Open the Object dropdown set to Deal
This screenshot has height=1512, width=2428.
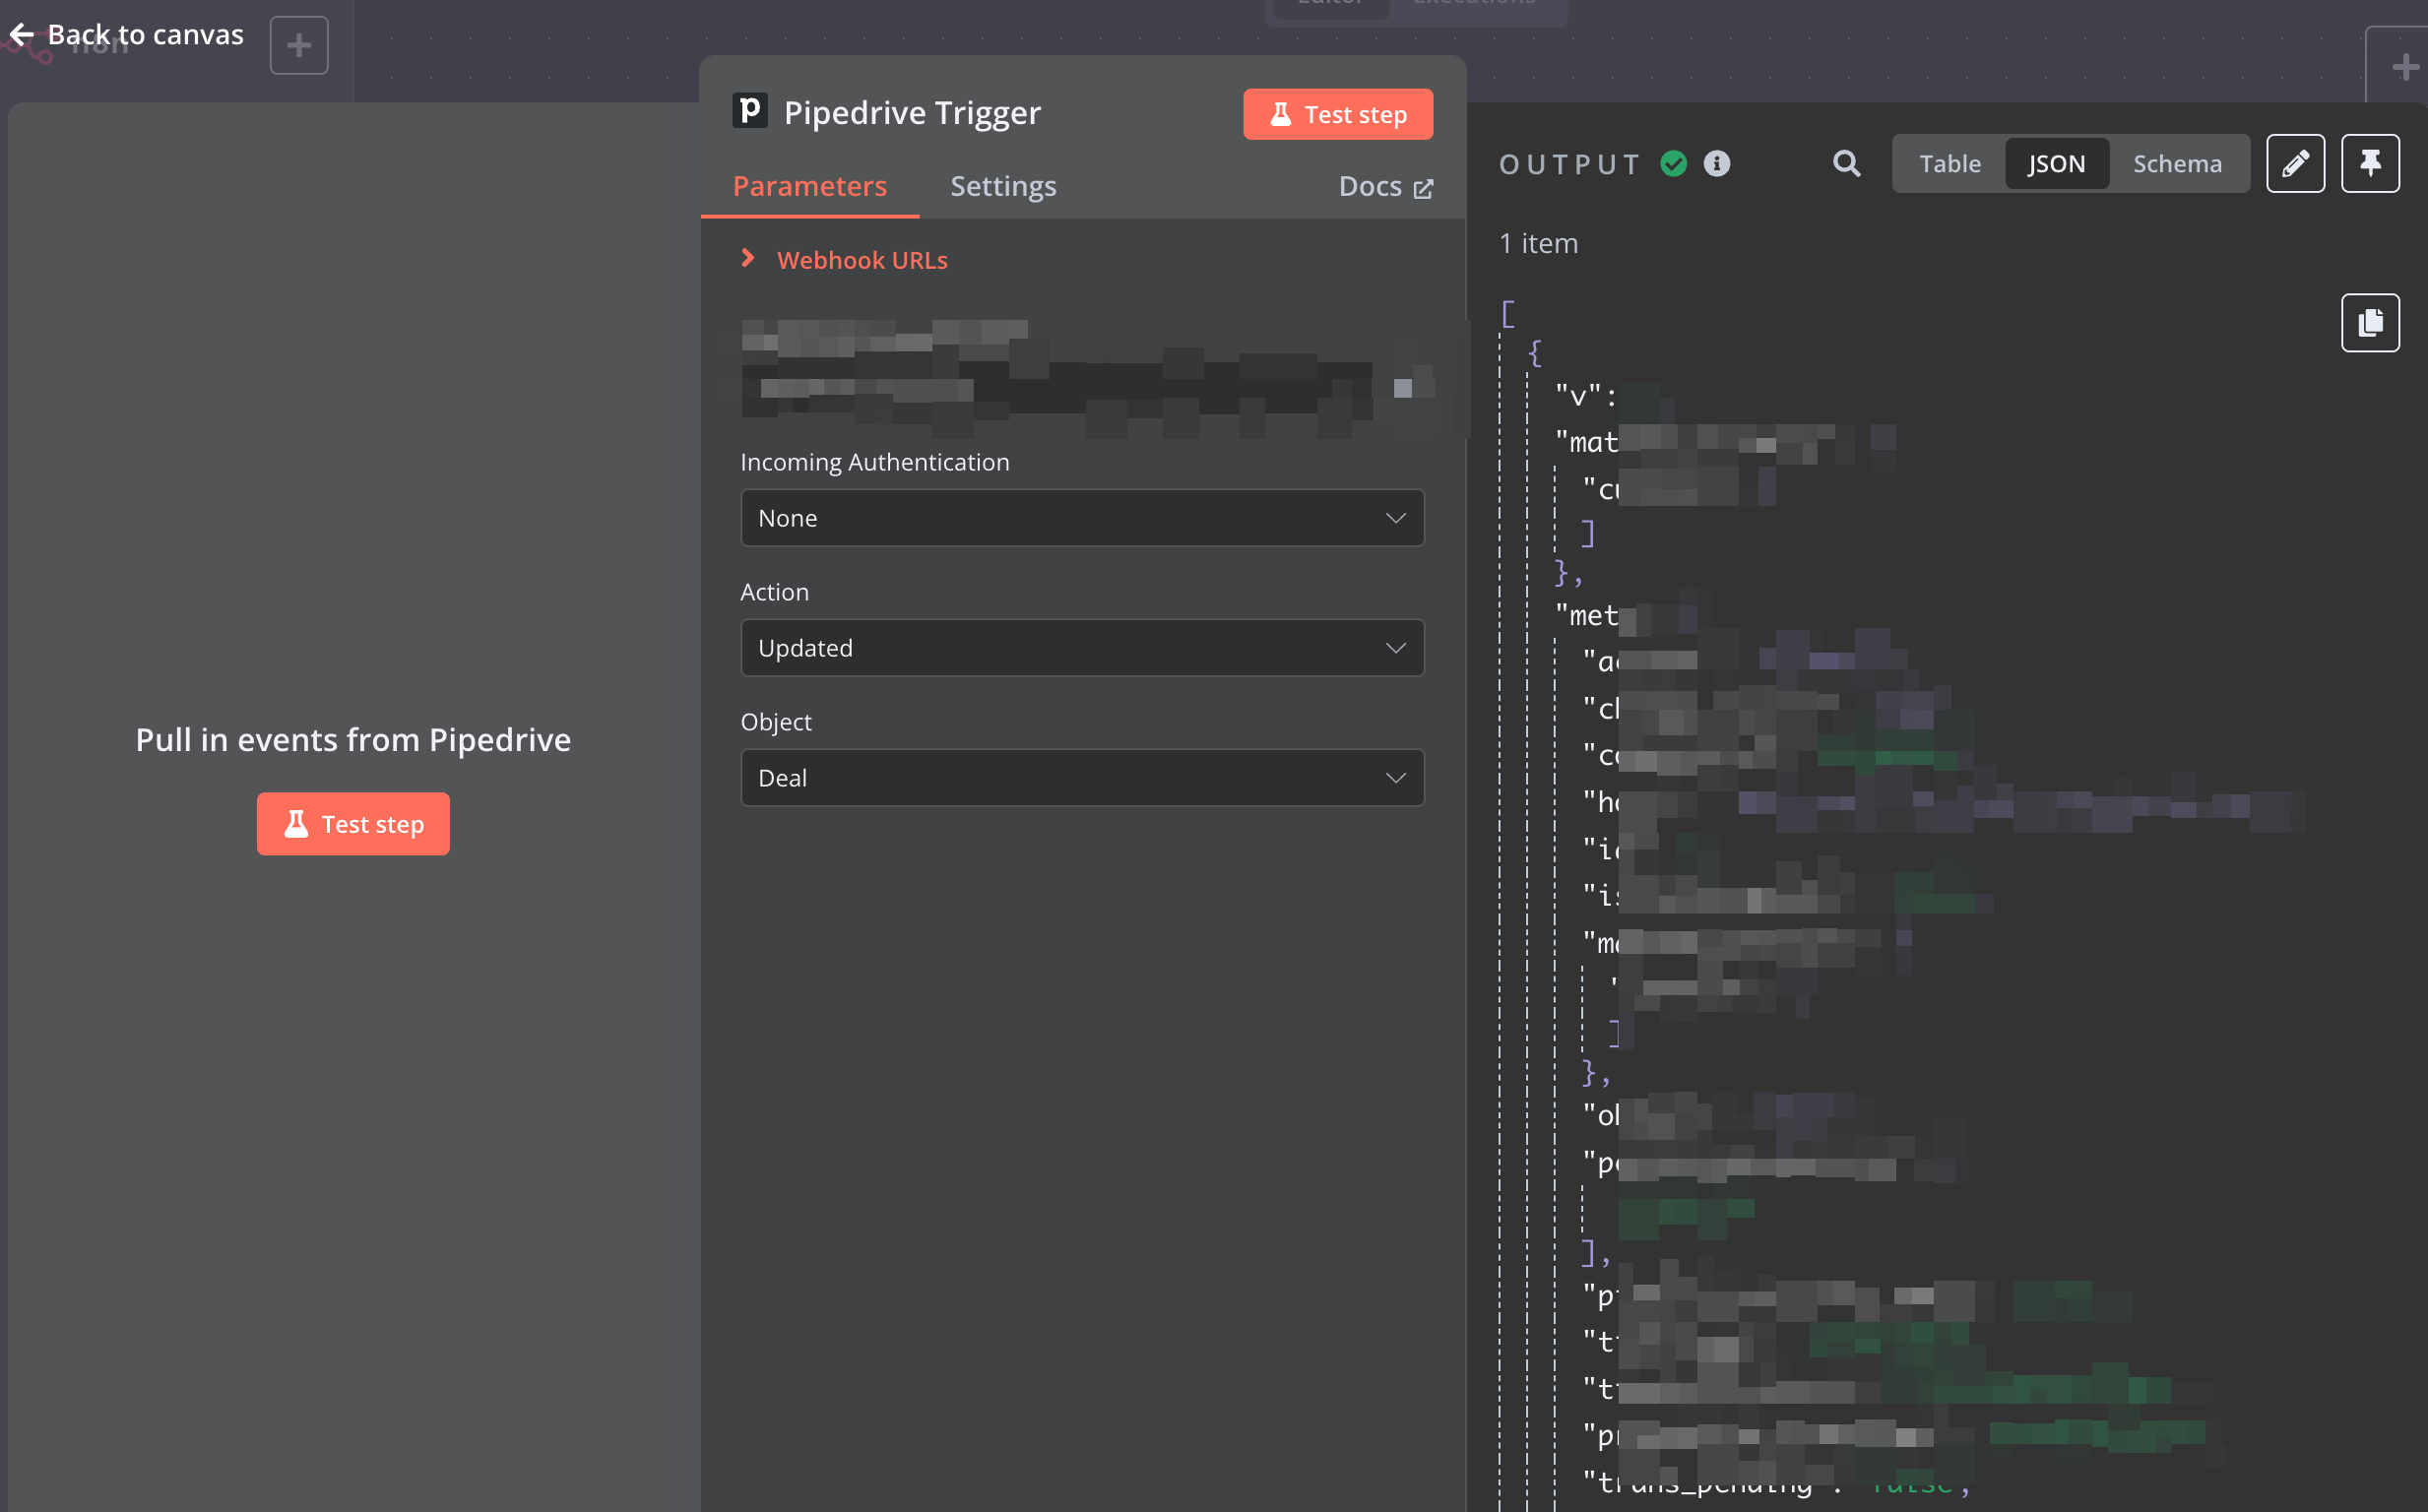[x=1082, y=778]
